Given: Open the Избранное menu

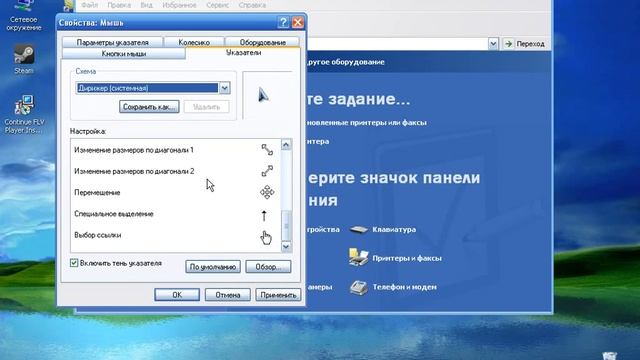Looking at the screenshot, I should pos(179,5).
